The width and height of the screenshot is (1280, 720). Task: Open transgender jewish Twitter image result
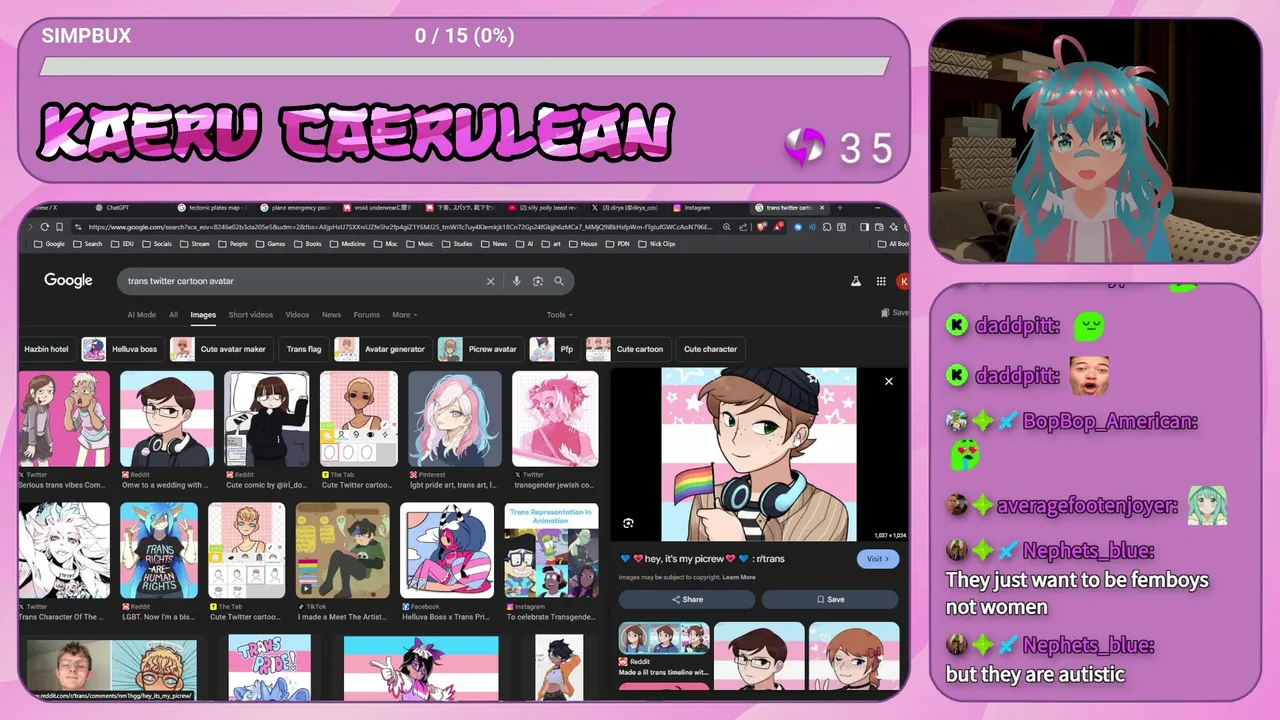[x=555, y=419]
